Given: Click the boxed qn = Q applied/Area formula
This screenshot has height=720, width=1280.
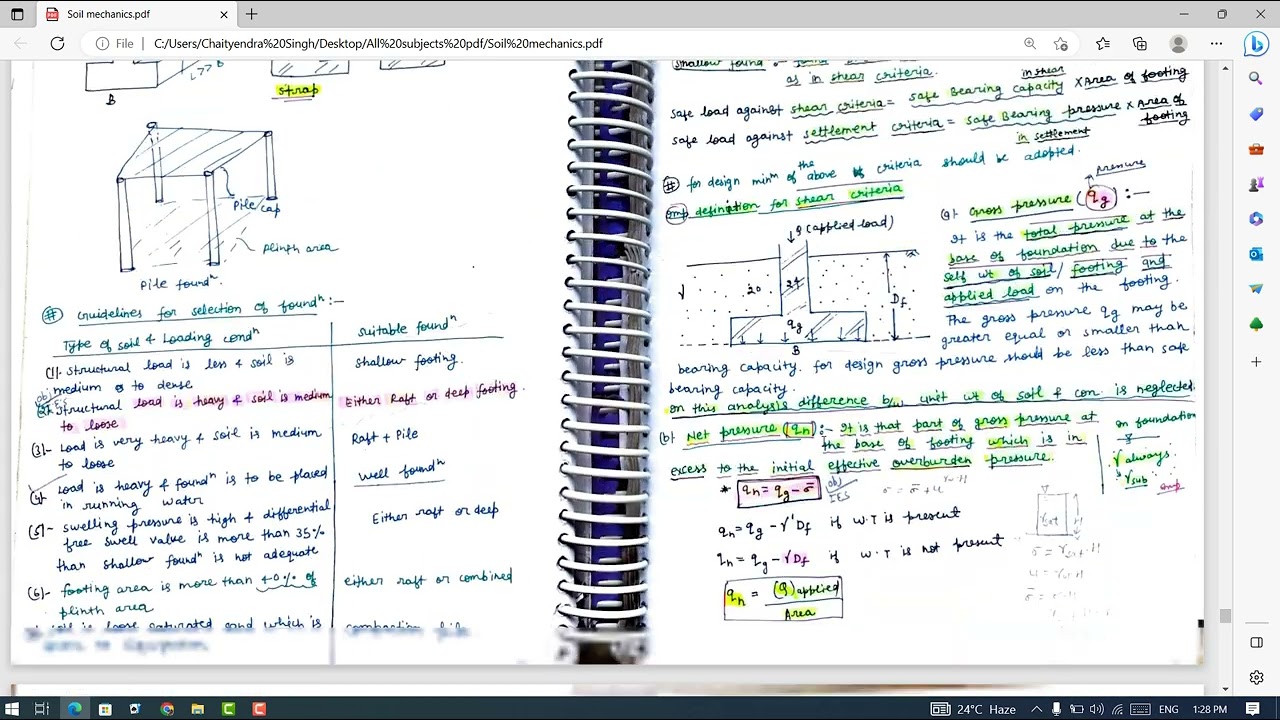Looking at the screenshot, I should pyautogui.click(x=783, y=598).
